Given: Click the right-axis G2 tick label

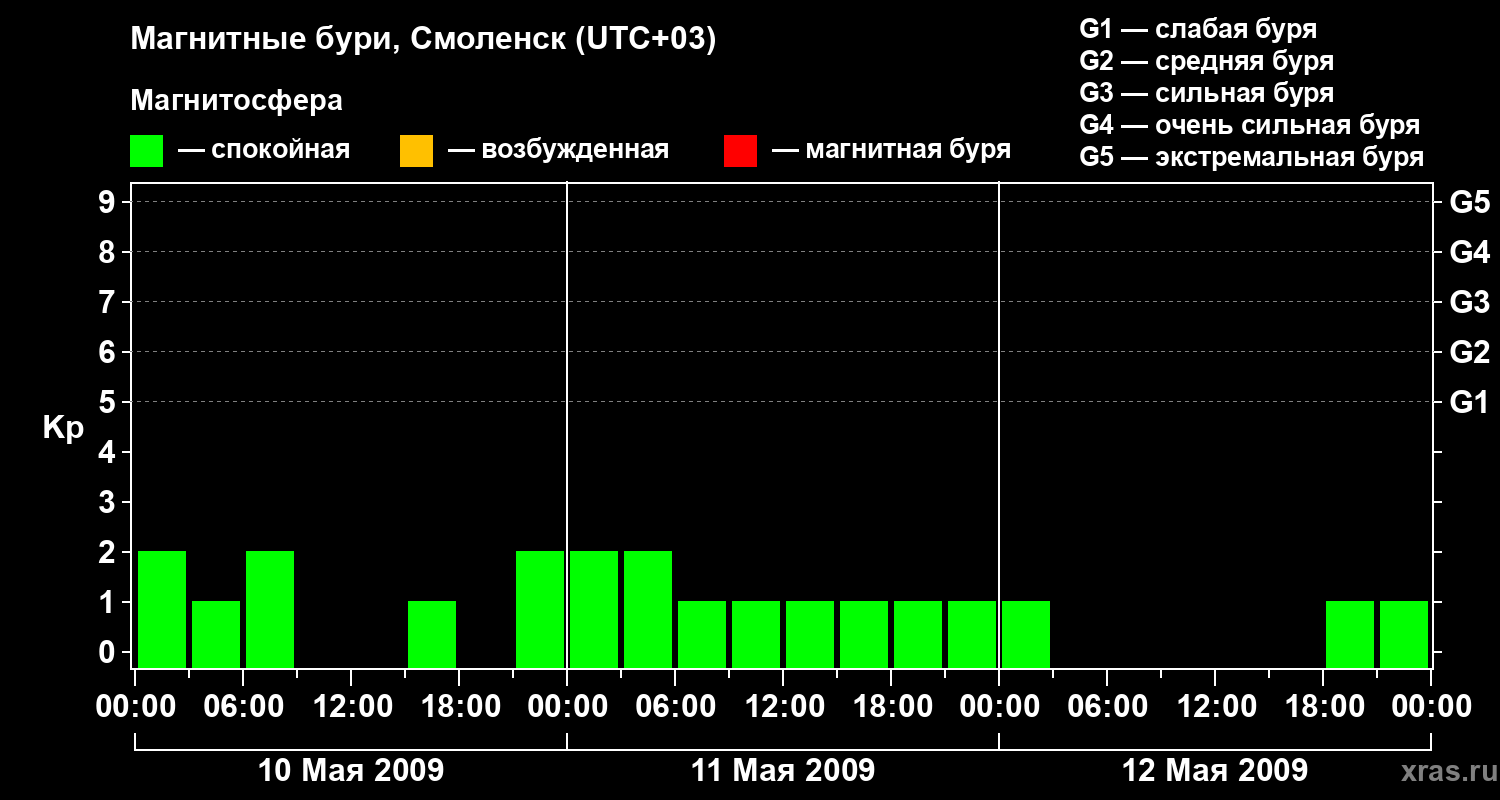Looking at the screenshot, I should tap(1469, 352).
